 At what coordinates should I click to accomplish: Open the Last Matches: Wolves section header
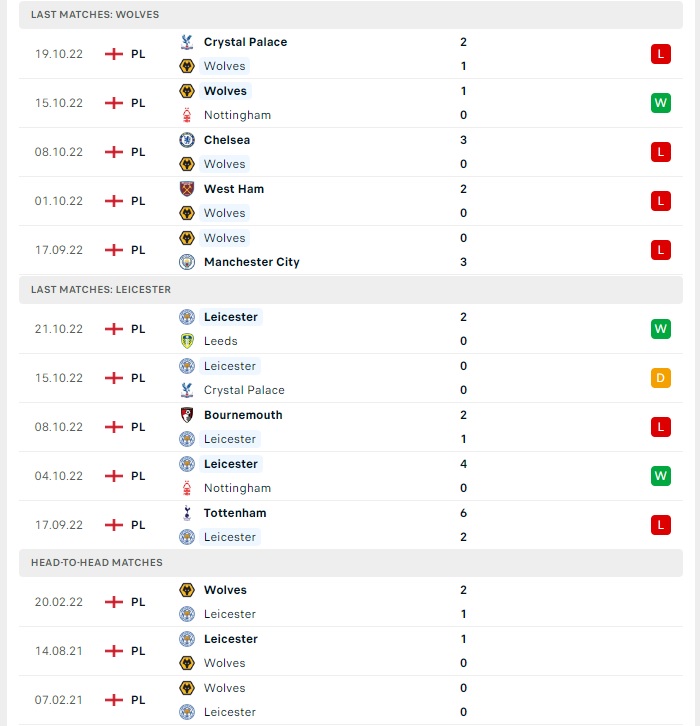coord(350,15)
